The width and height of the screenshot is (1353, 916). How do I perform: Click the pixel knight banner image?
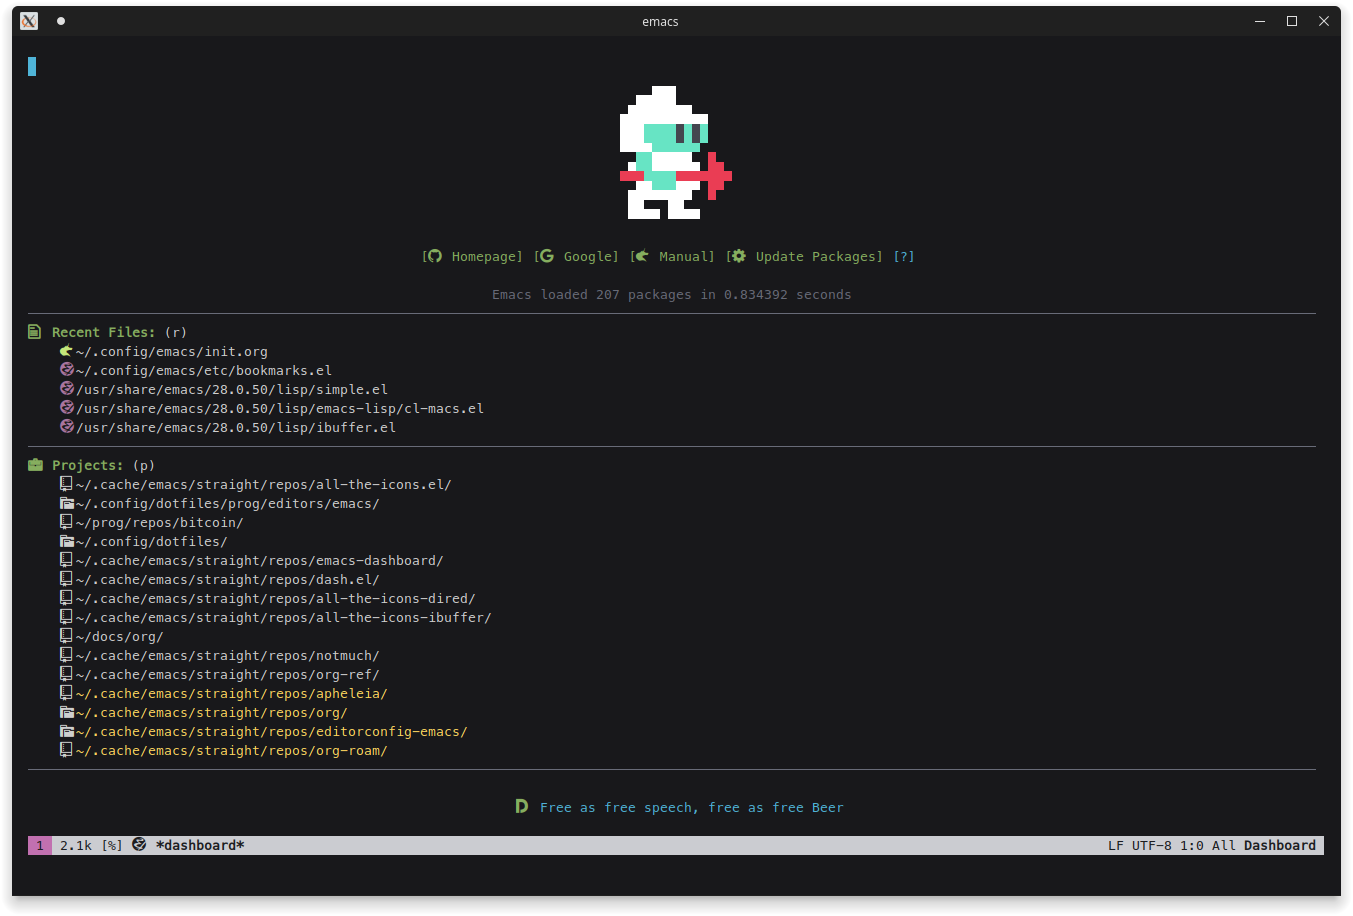click(x=675, y=152)
